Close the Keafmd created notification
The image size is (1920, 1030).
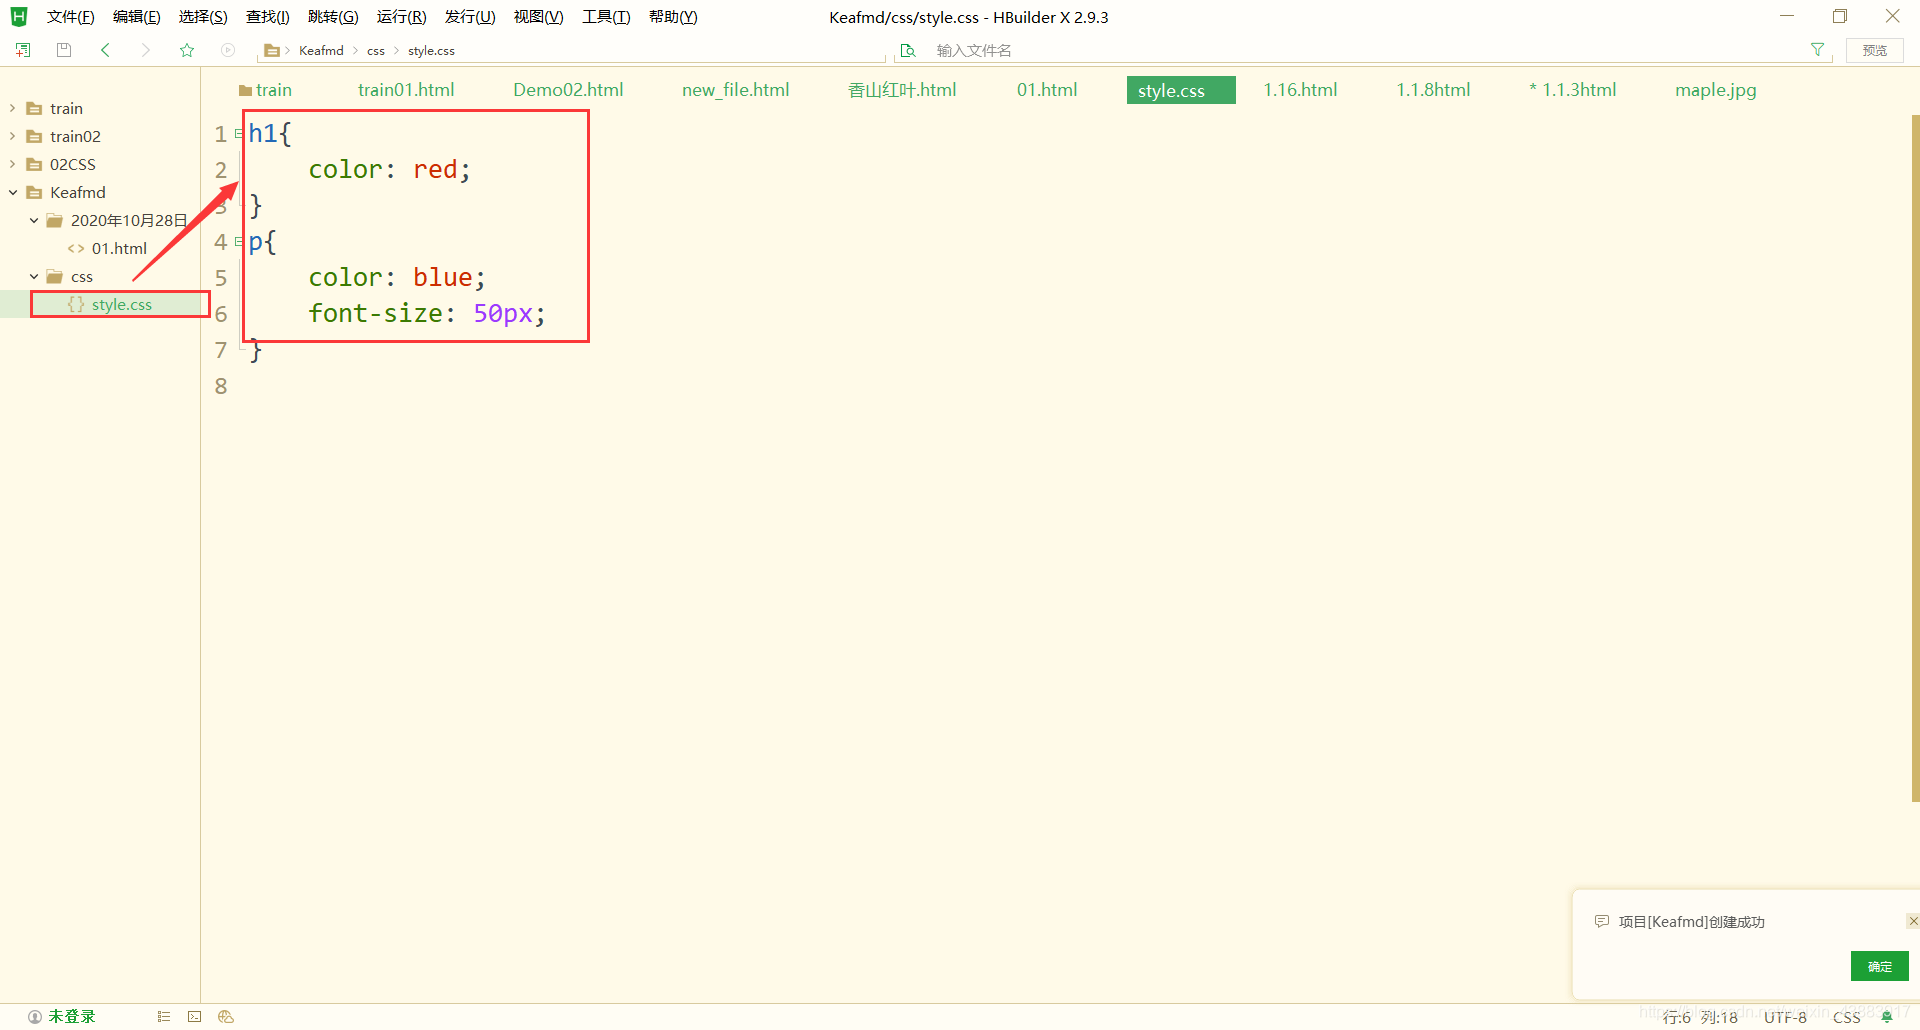[x=1912, y=921]
